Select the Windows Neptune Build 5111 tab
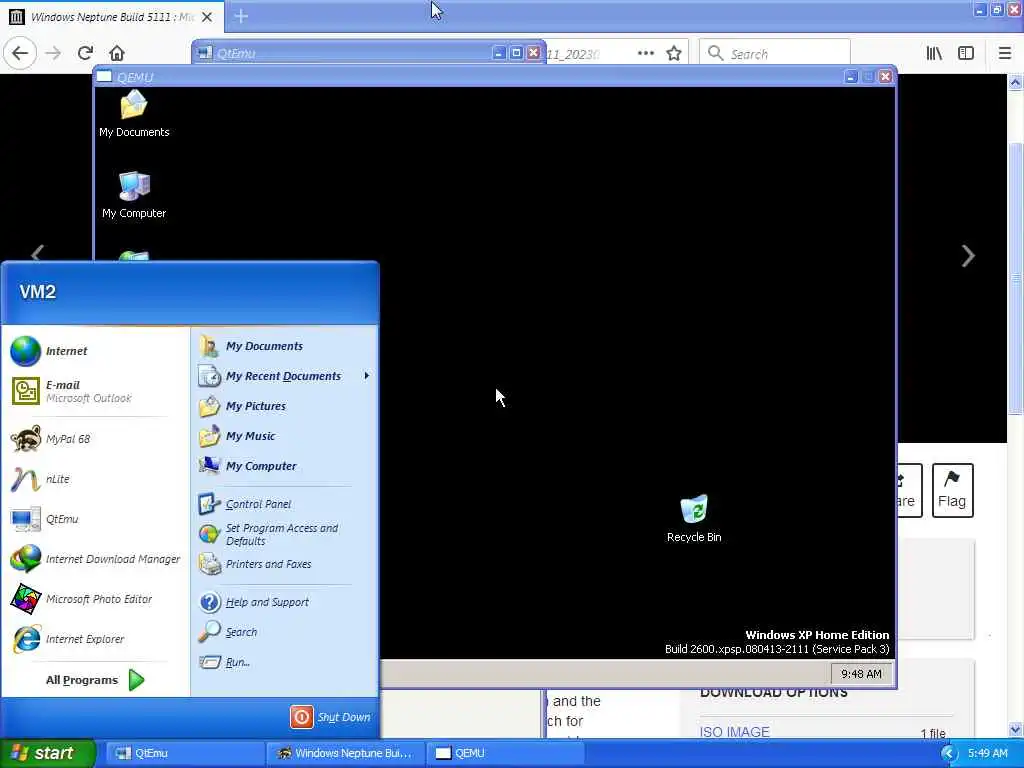The image size is (1024, 768). click(112, 17)
